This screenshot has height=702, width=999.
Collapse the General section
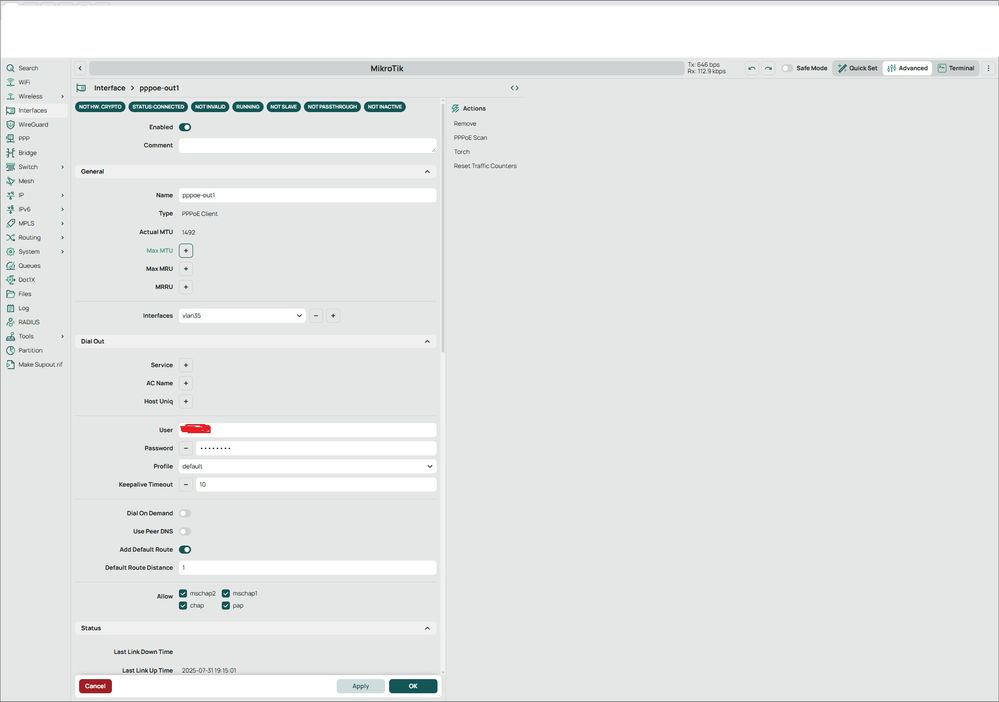(428, 171)
